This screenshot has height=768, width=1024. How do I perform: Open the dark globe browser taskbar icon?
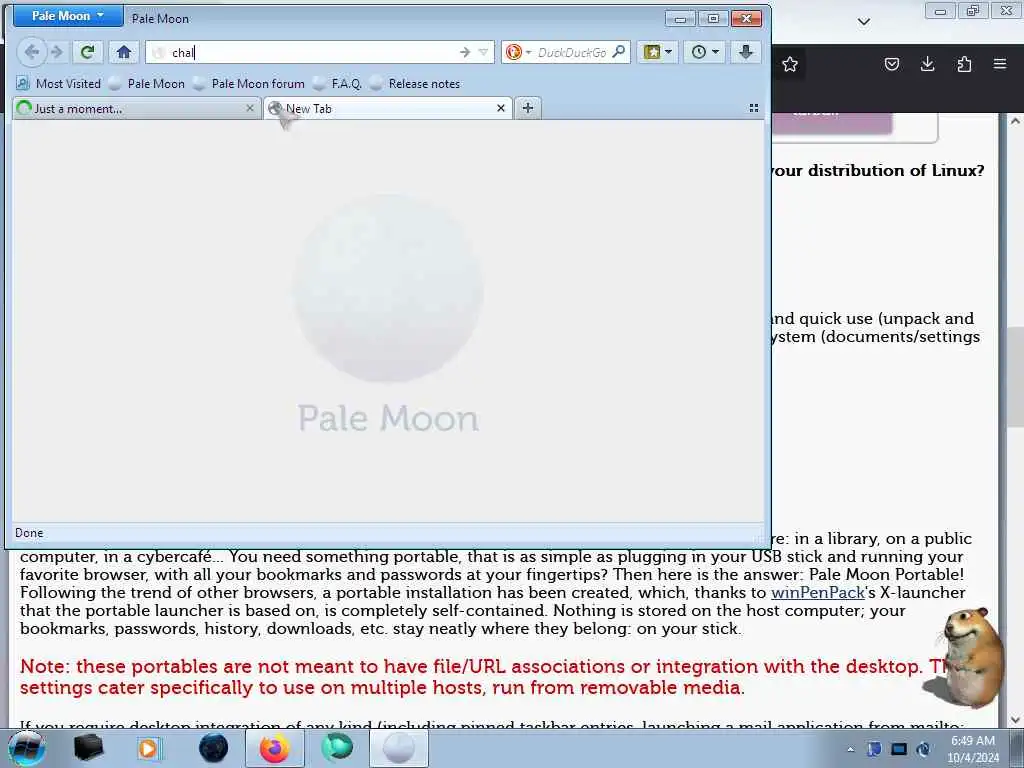click(213, 748)
